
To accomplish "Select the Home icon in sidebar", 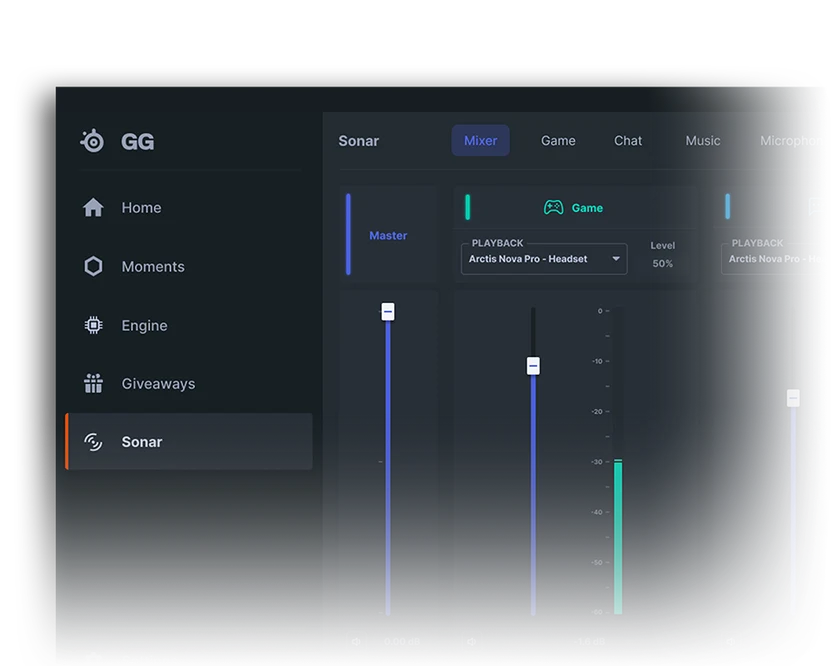I will click(x=93, y=207).
